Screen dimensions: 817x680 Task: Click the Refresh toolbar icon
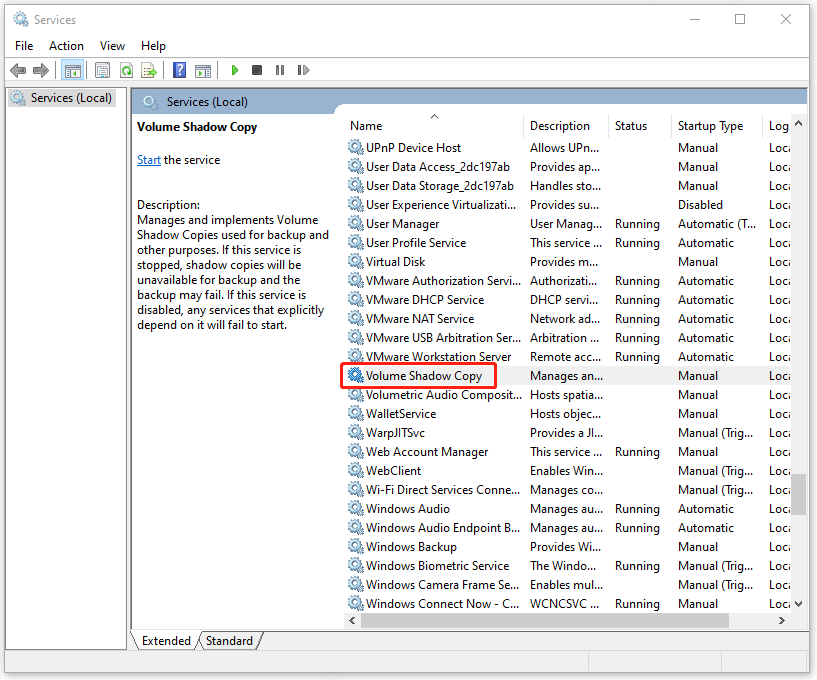pos(126,70)
